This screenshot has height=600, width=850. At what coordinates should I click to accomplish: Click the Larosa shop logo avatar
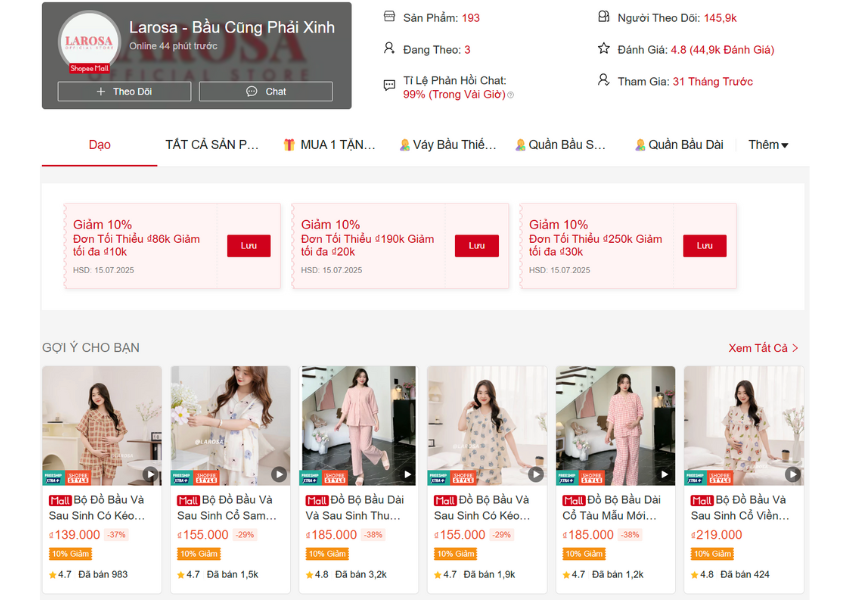[90, 42]
